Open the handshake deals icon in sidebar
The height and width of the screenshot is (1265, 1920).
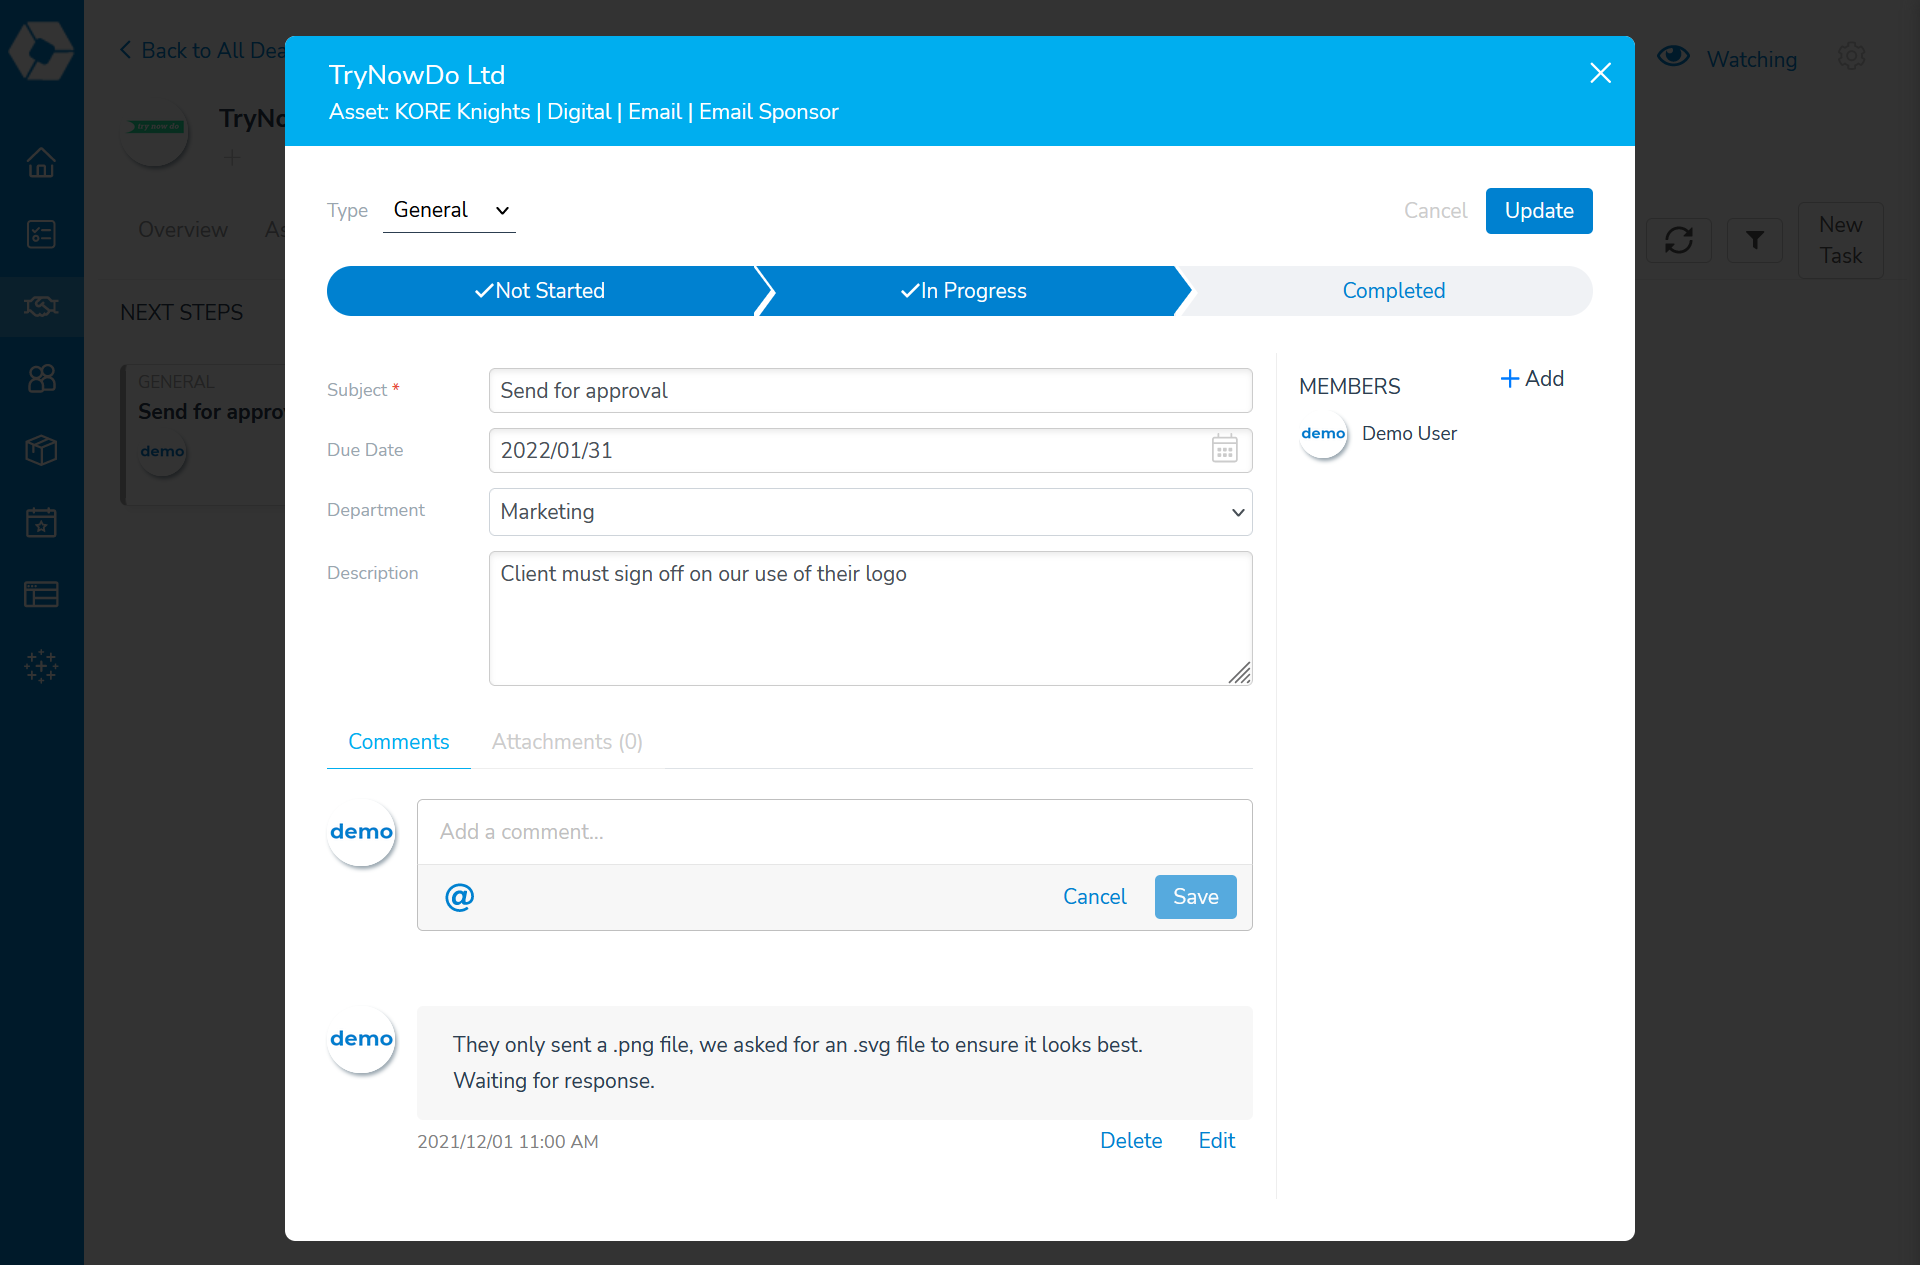point(41,306)
